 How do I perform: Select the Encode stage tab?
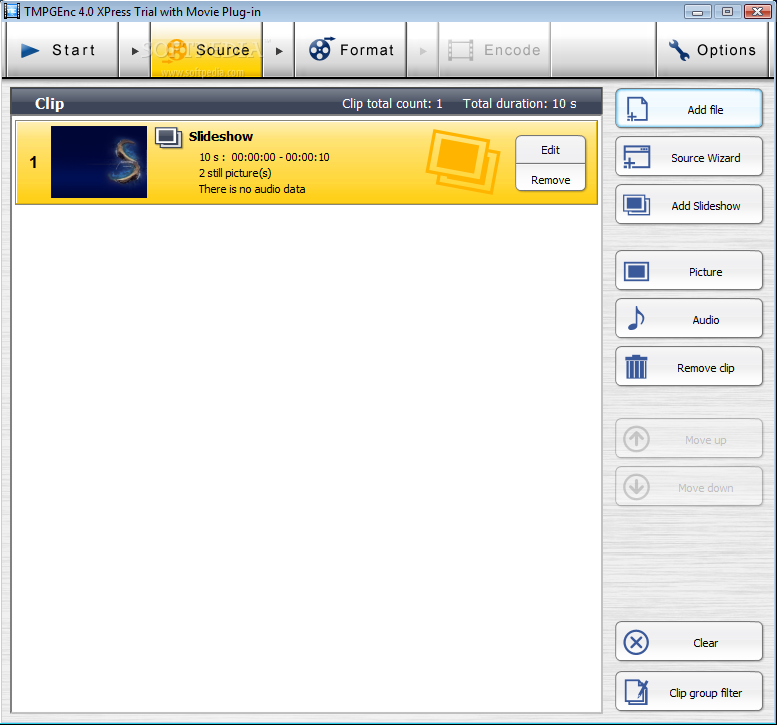495,50
